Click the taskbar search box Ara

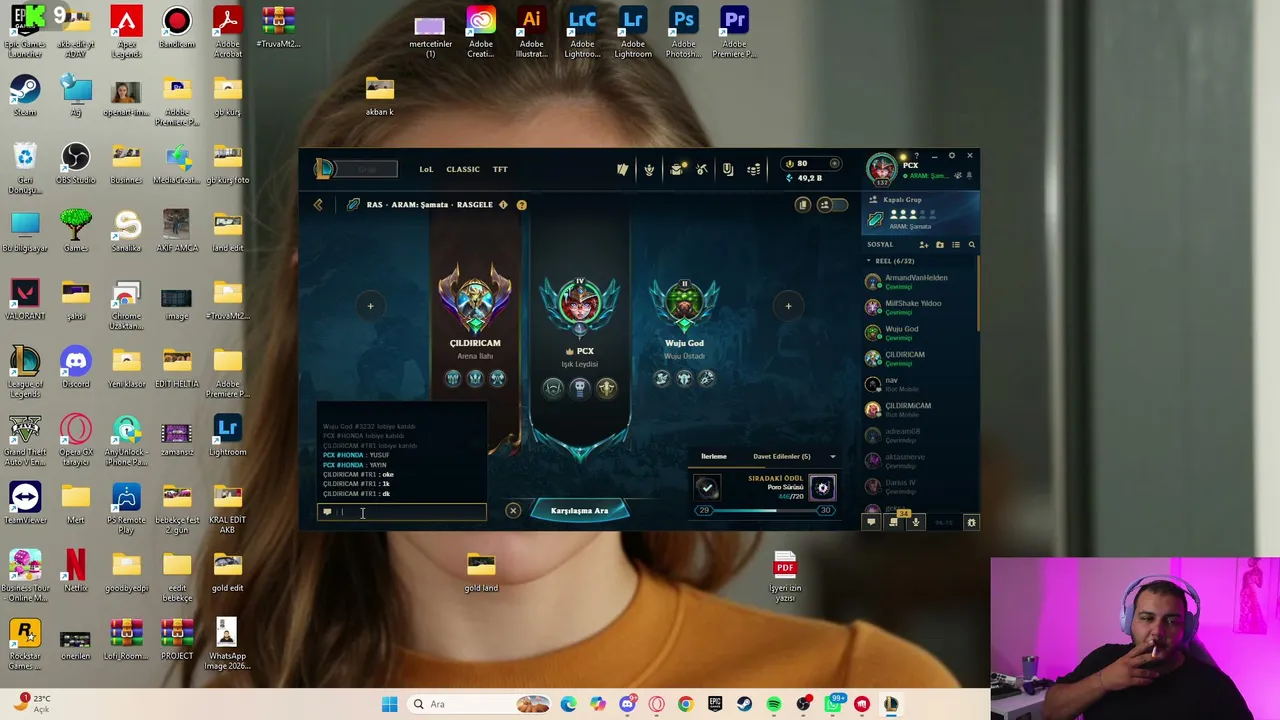pyautogui.click(x=480, y=704)
